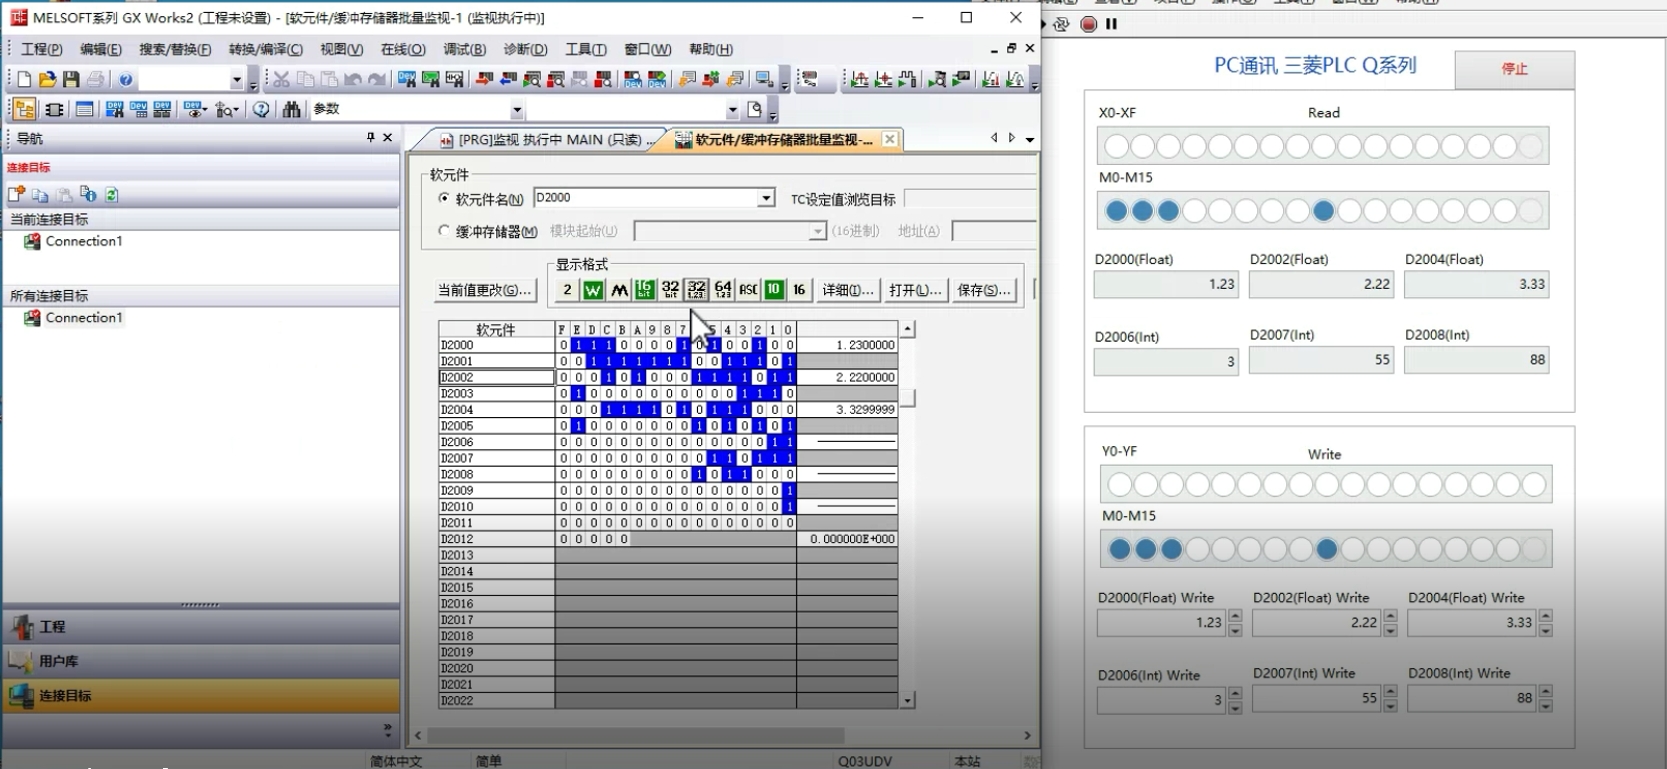The width and height of the screenshot is (1667, 769).
Task: Click the New project icon
Action: 24,79
